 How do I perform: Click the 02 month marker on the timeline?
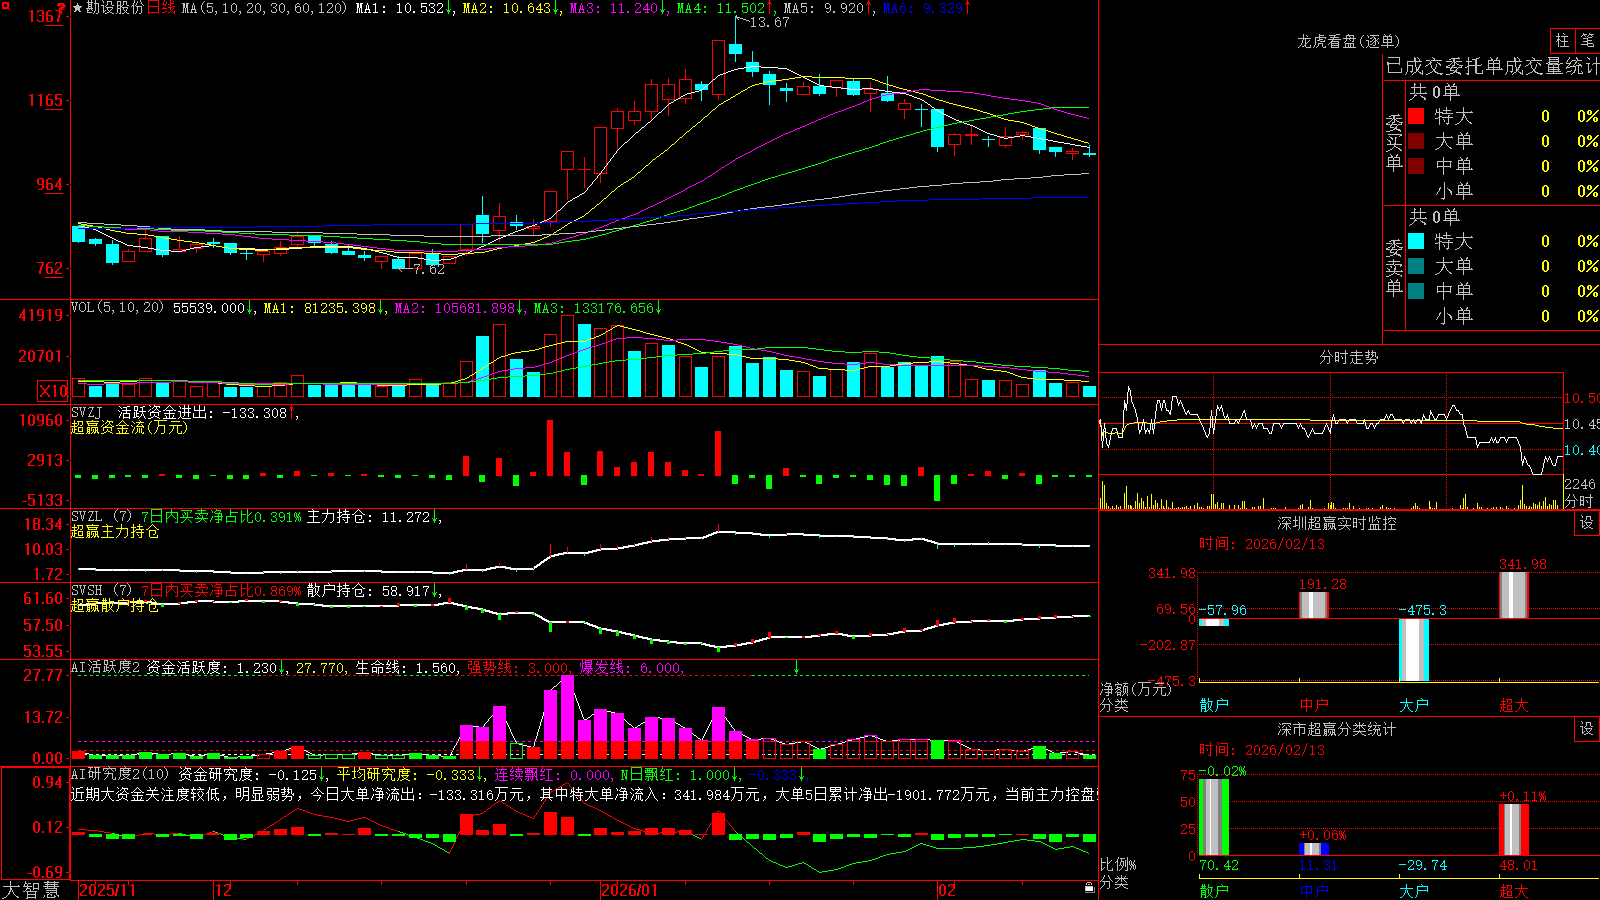947,890
